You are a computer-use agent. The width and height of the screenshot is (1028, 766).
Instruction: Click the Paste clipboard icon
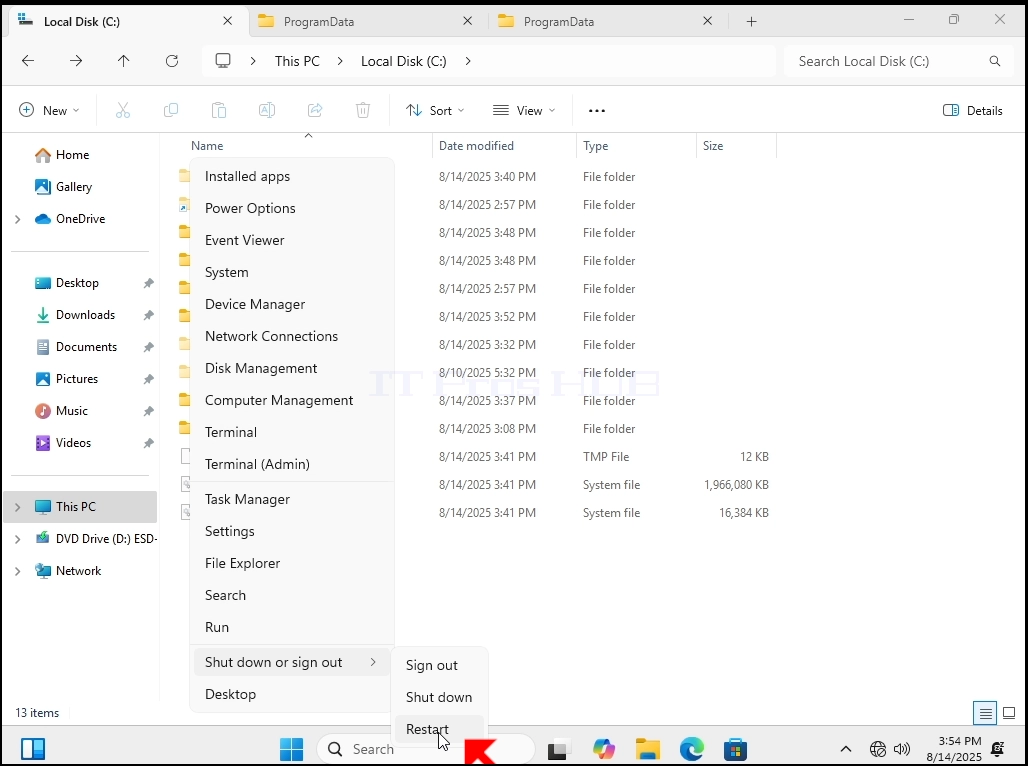218,110
